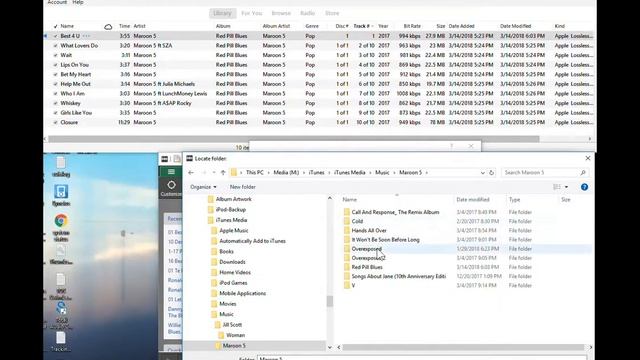Open the Help menu in iTunes
Viewport: 640px width, 360px height.
78,2
